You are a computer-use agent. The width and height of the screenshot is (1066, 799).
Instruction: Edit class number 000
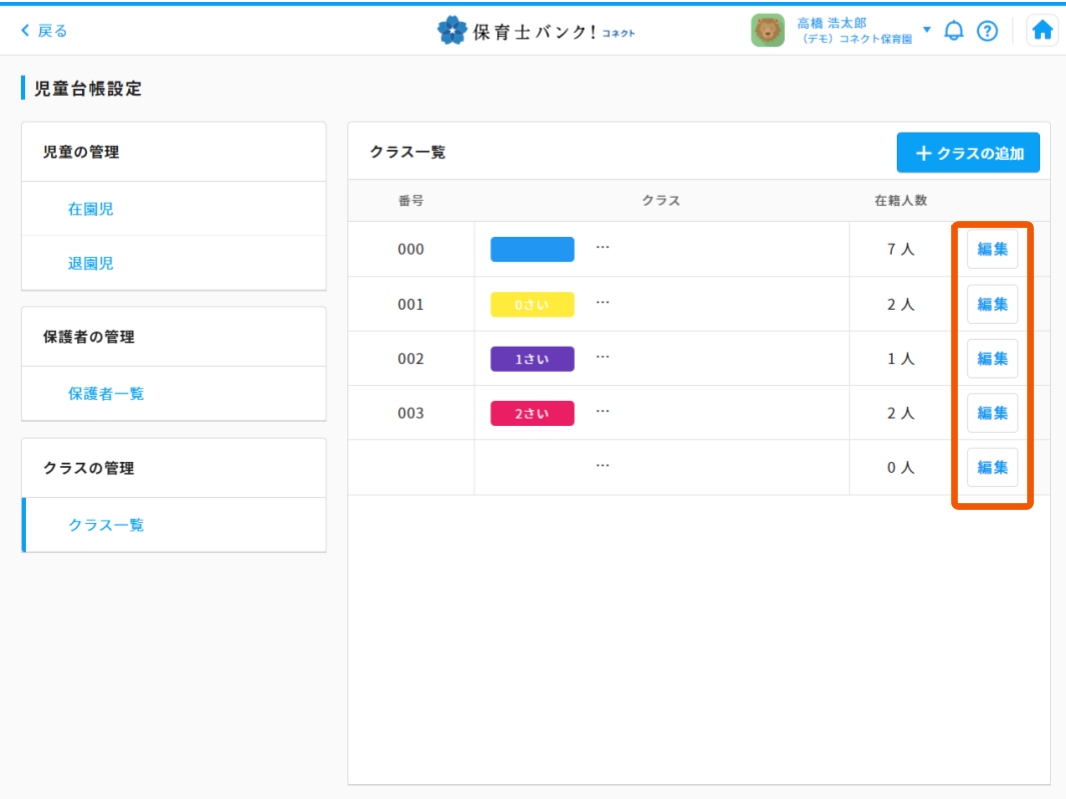[992, 249]
